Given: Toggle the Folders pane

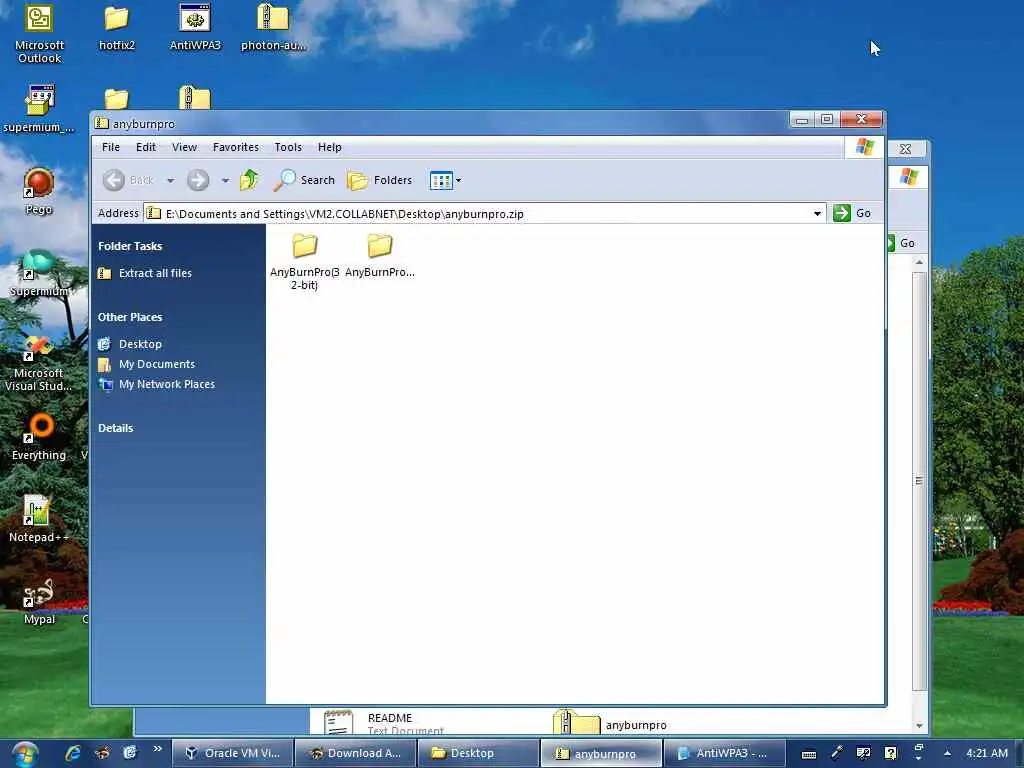Looking at the screenshot, I should 379,180.
